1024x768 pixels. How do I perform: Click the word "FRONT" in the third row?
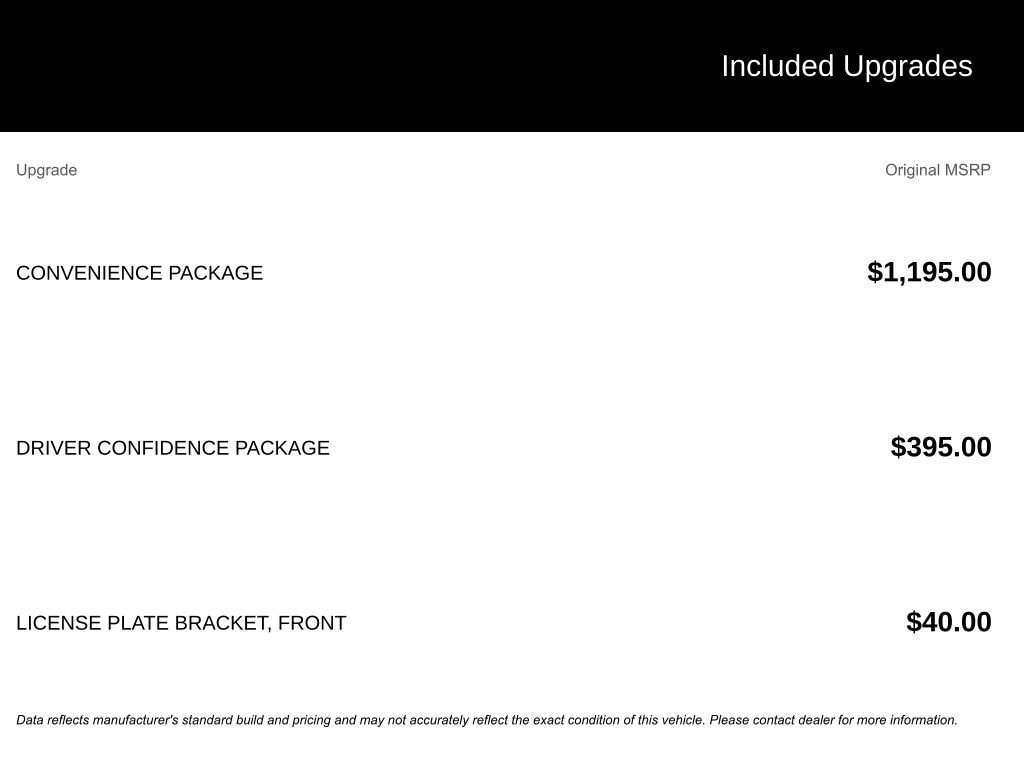pos(312,623)
